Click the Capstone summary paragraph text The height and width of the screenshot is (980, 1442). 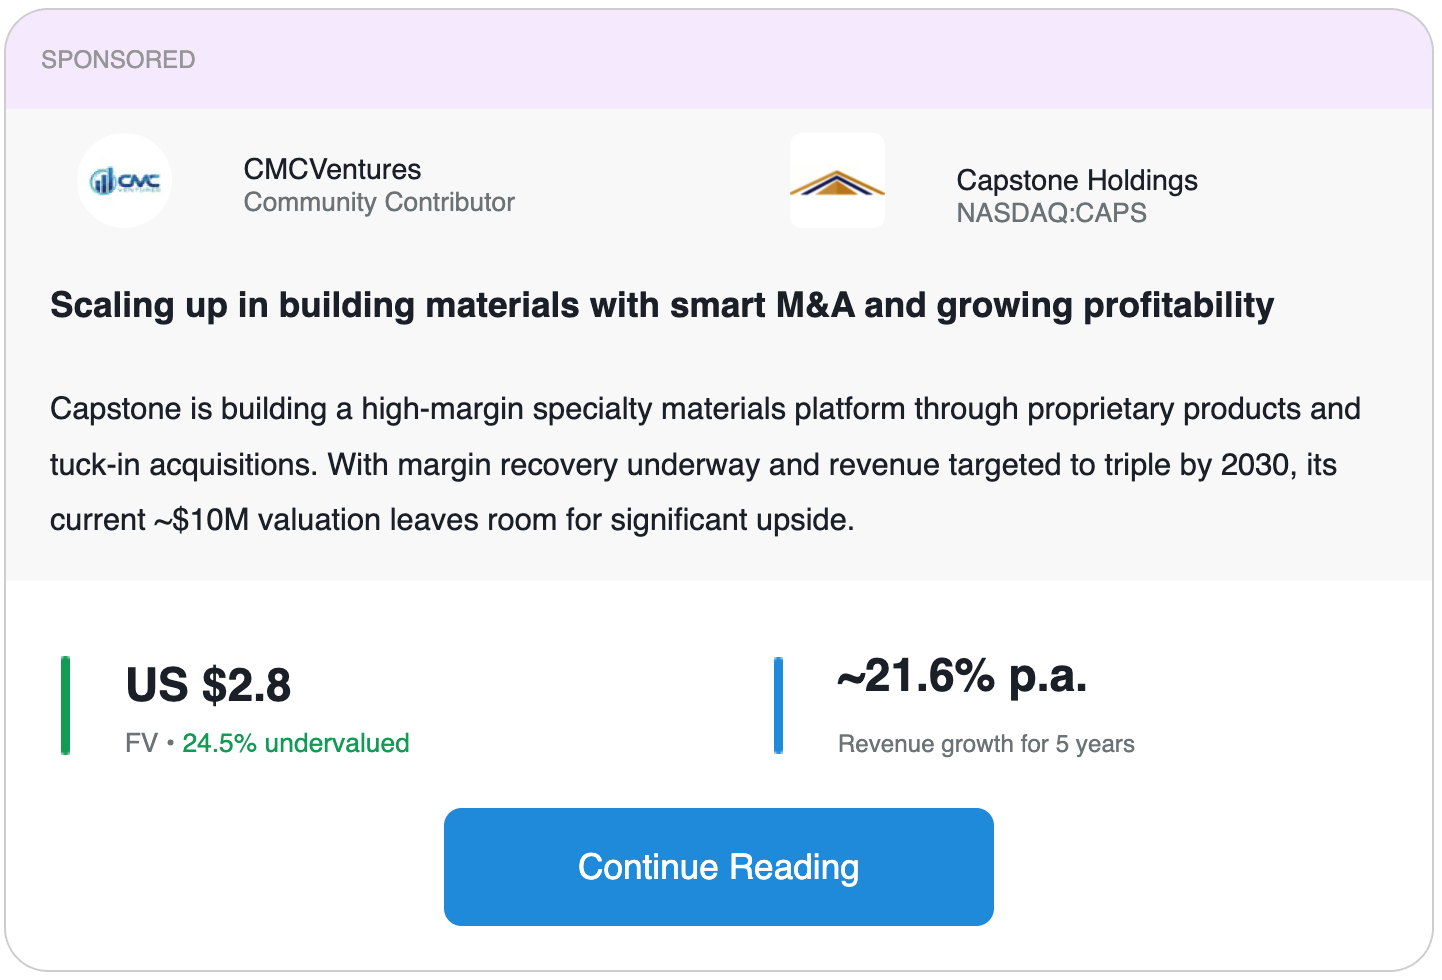[x=705, y=464]
